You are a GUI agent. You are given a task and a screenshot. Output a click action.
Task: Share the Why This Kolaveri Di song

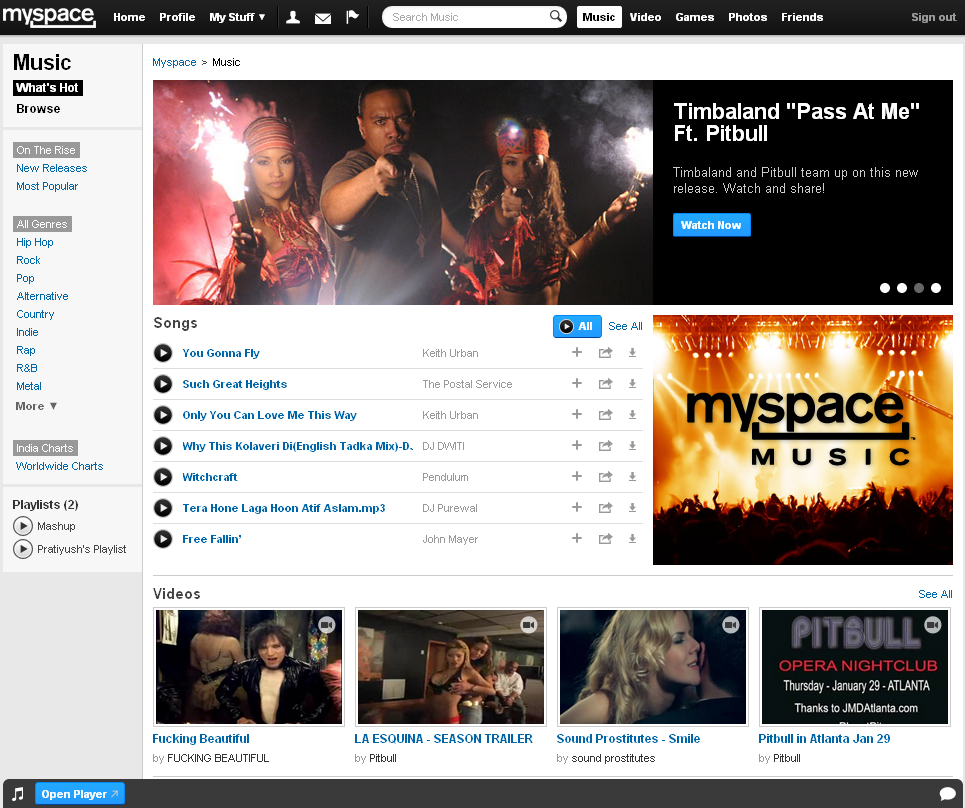click(x=606, y=446)
